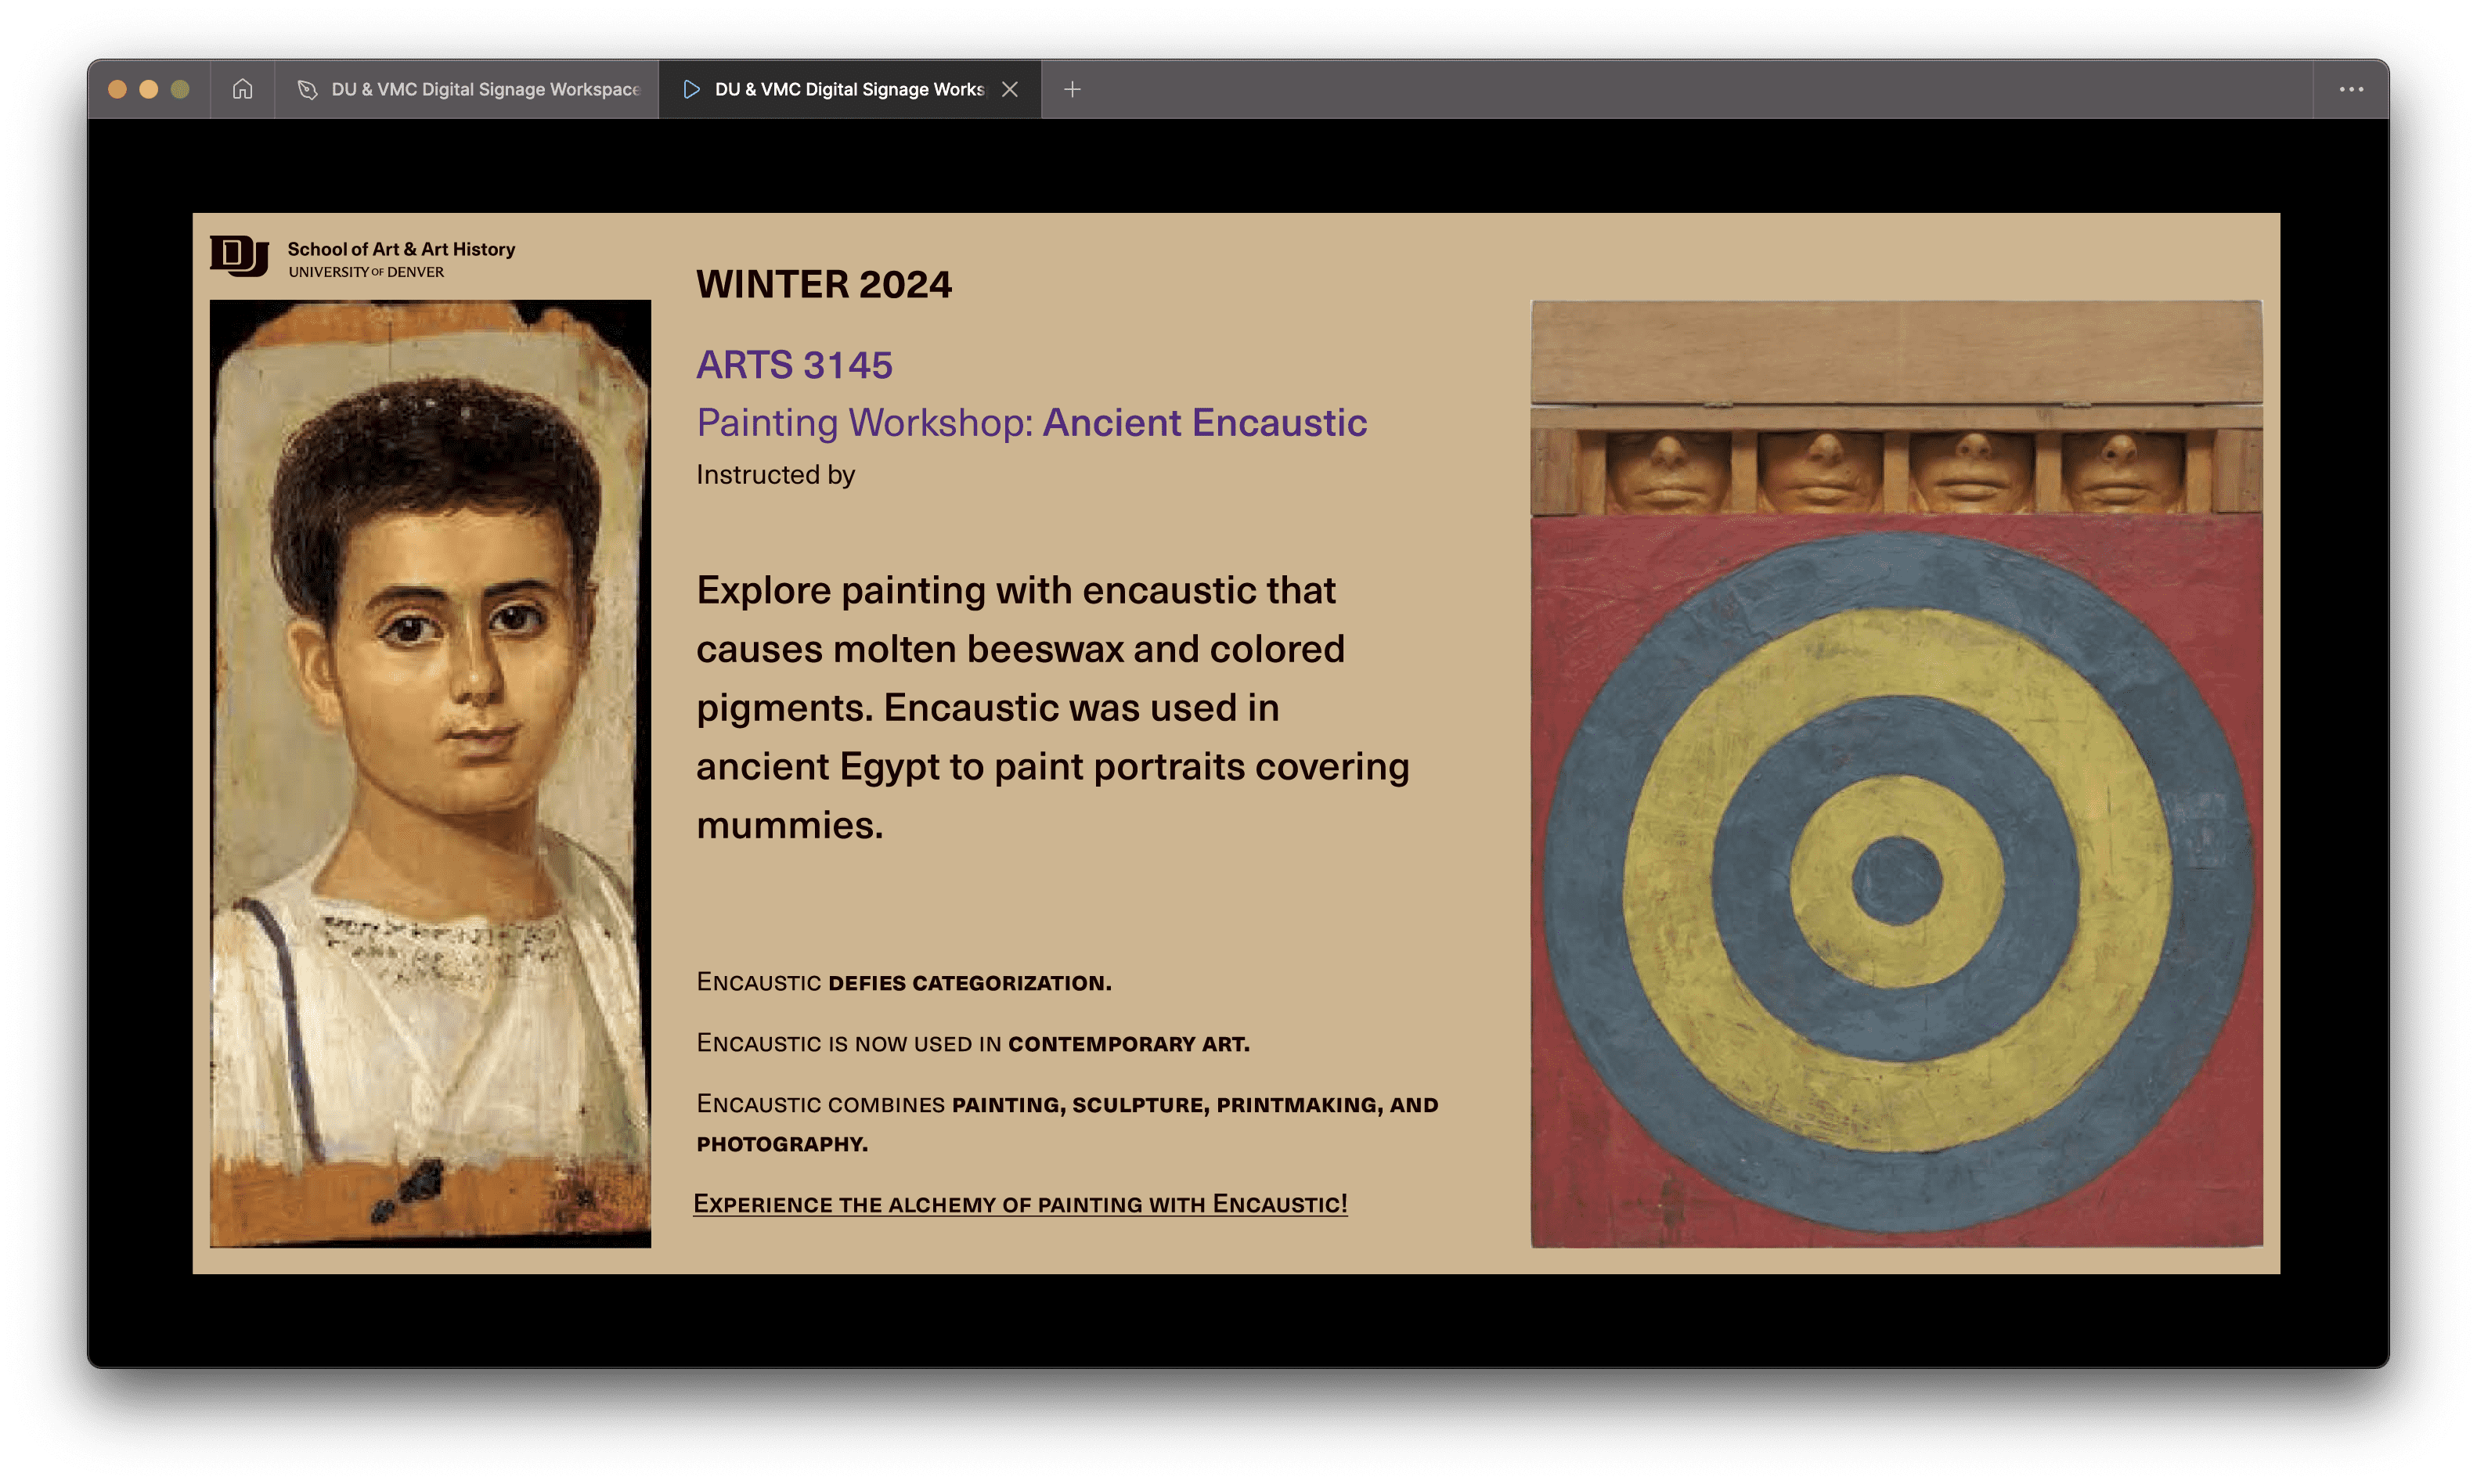Click Painting Workshop: Ancient Encaustic title
2477x1484 pixels.
click(1031, 423)
